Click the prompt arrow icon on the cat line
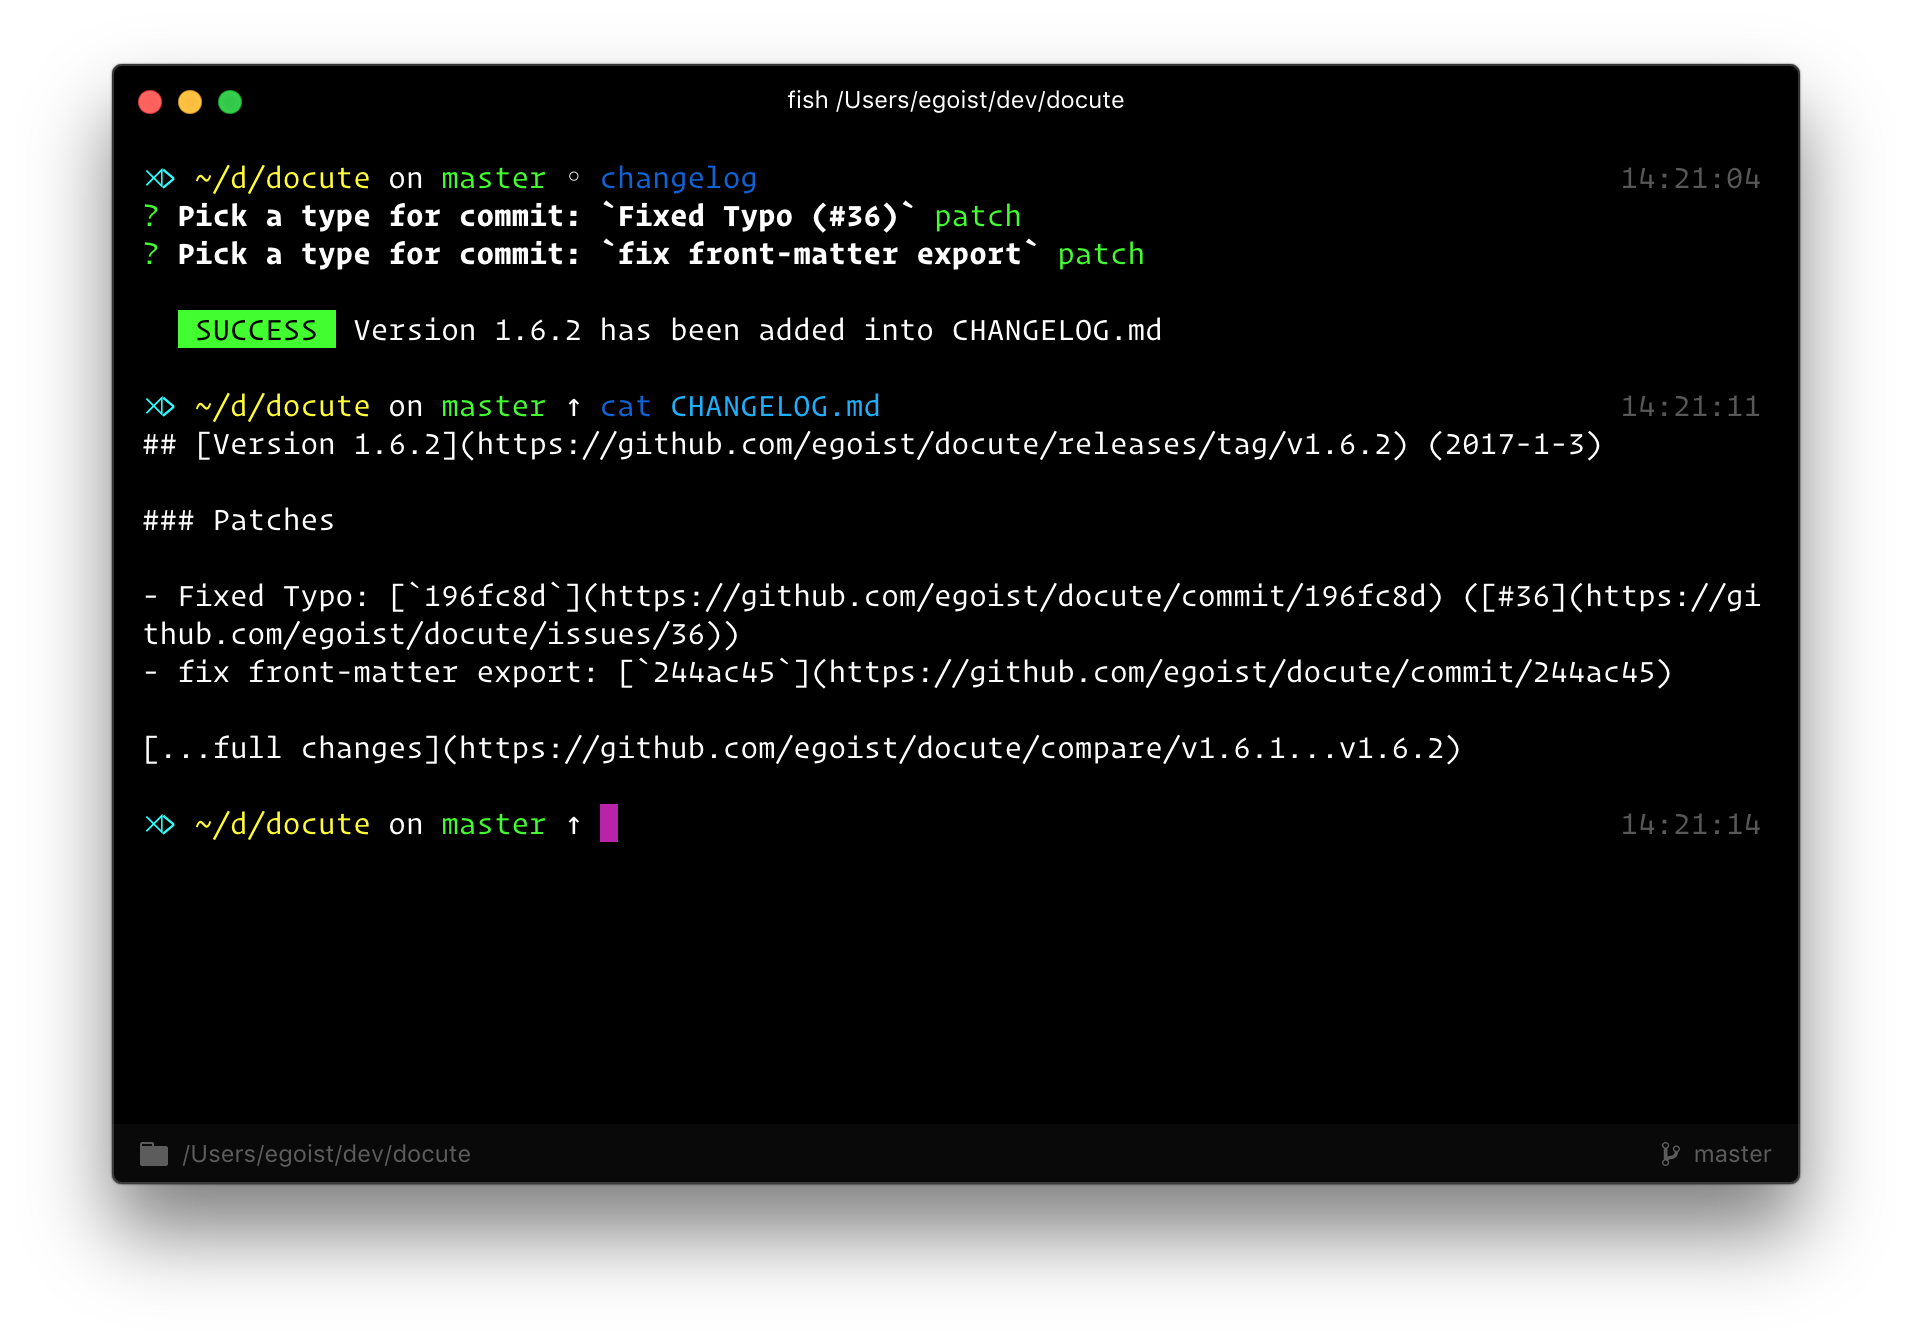 (x=160, y=406)
